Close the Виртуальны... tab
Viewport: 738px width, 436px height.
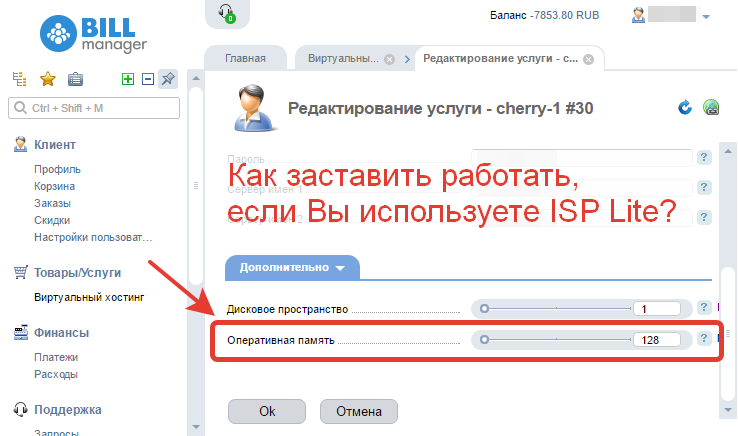389,59
